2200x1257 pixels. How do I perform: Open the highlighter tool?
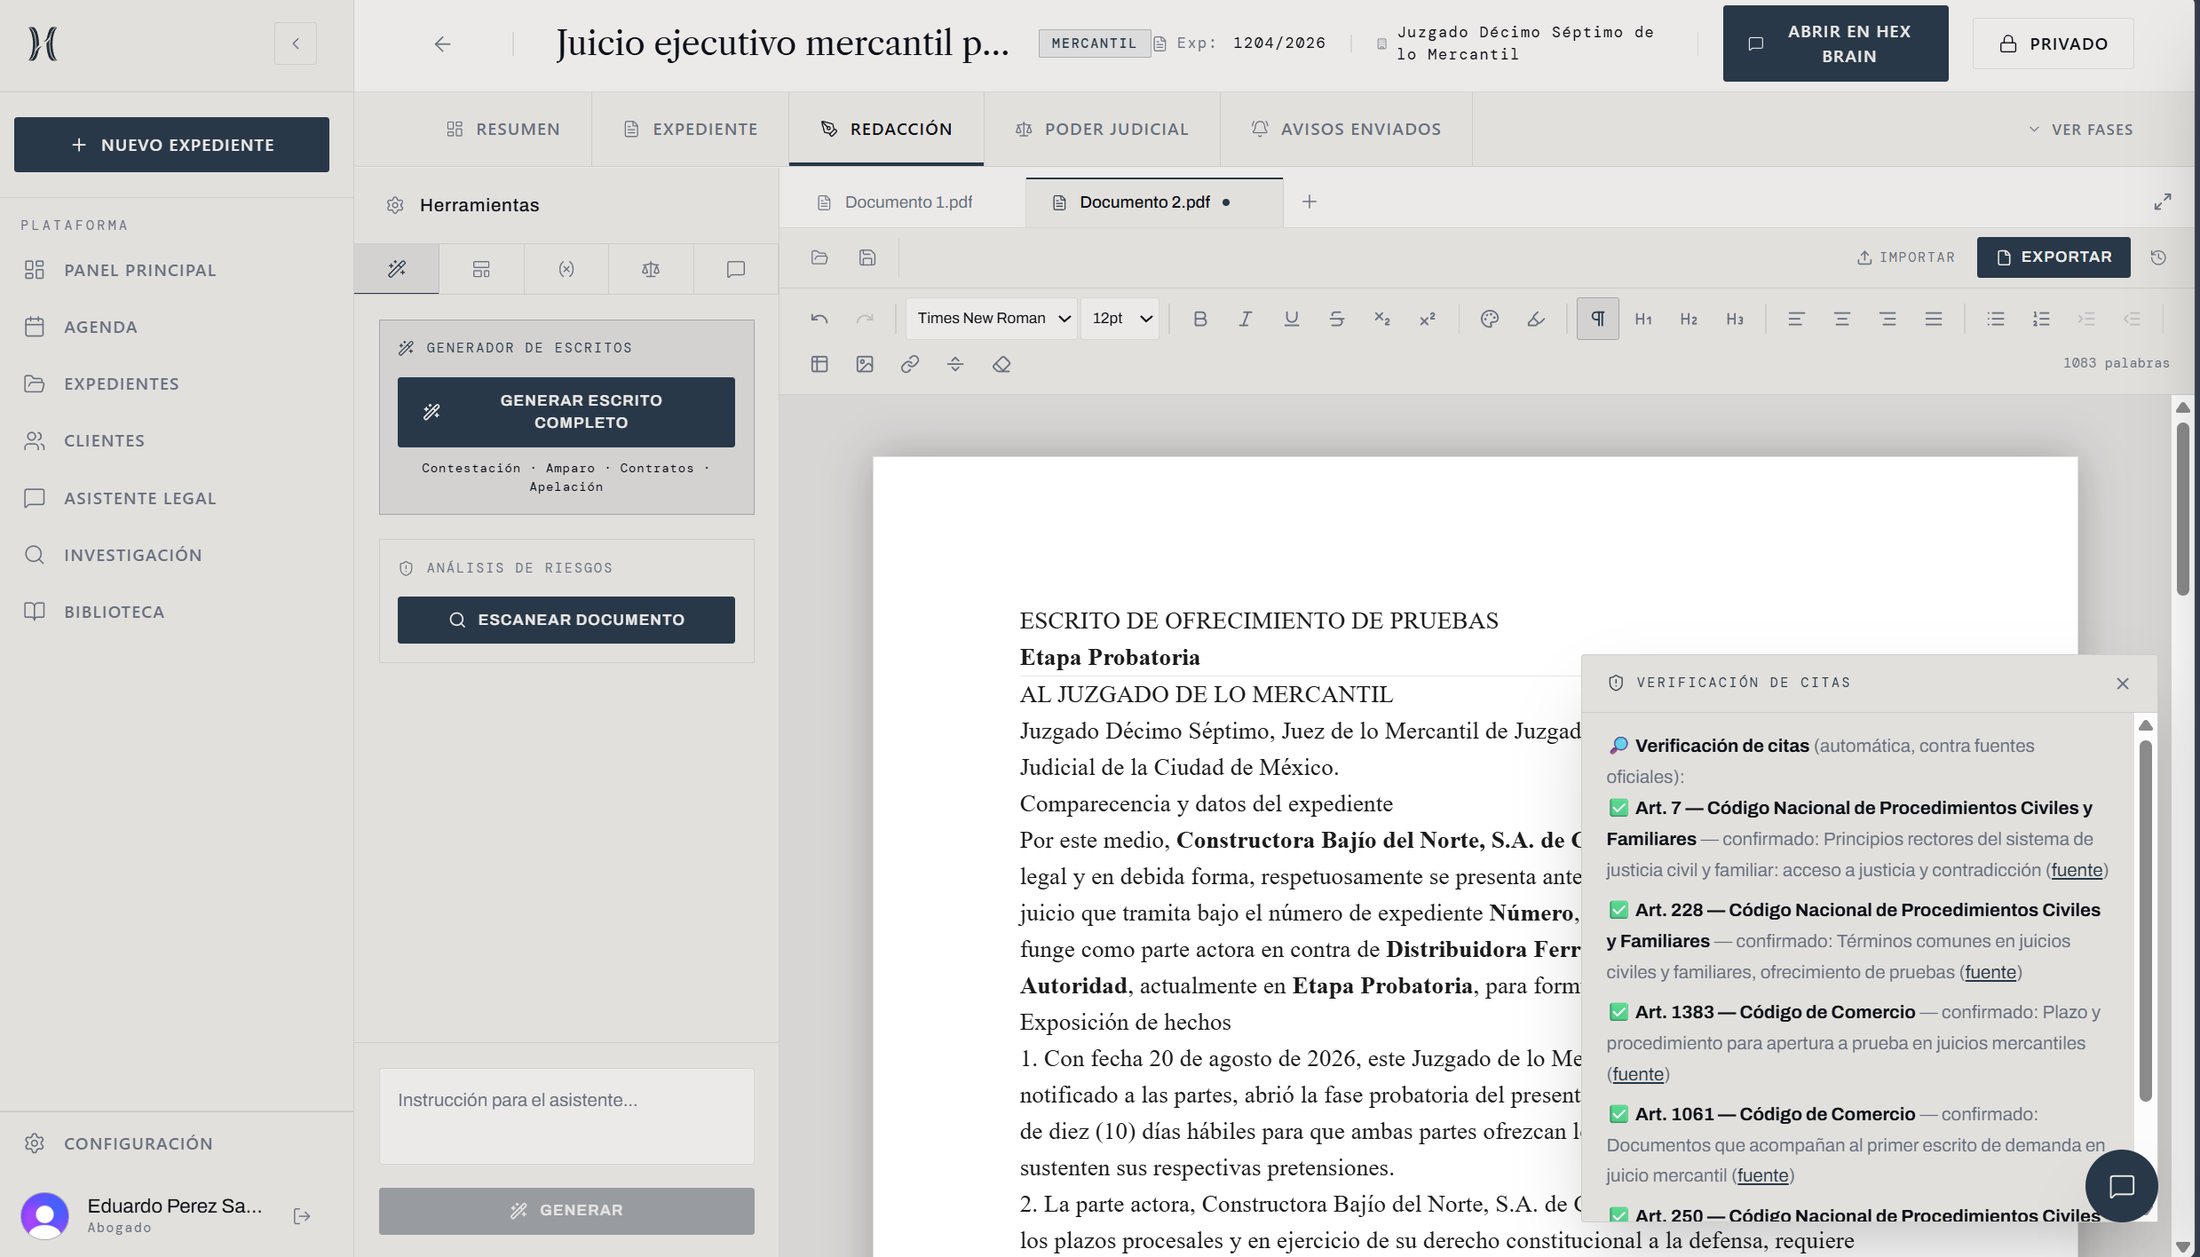1536,318
